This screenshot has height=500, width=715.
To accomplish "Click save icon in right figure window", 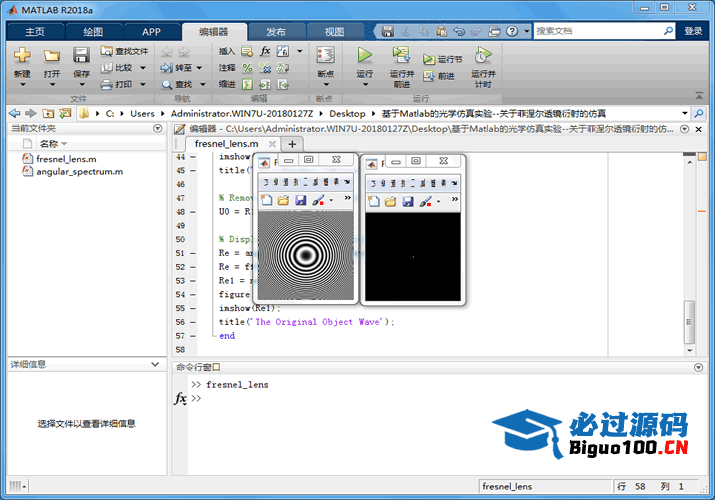I will click(408, 201).
